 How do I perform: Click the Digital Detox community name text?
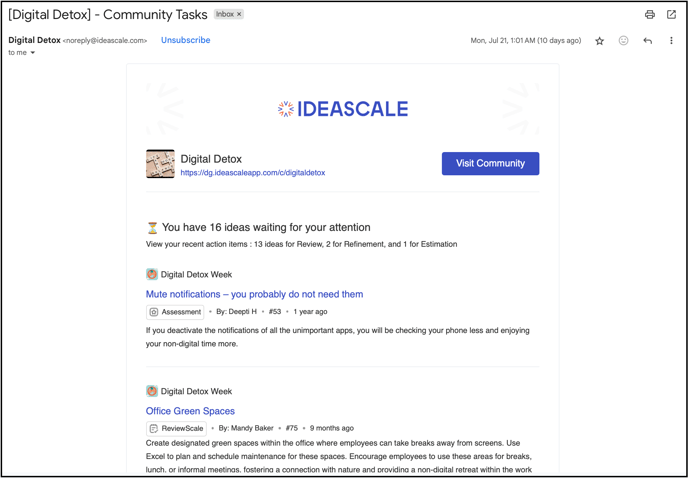tap(211, 159)
